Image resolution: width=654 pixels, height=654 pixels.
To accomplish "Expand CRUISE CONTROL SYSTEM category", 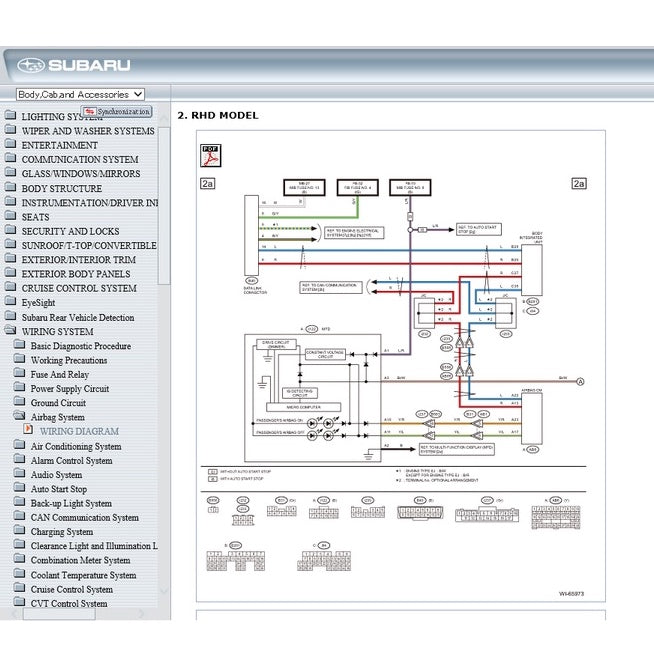I will [79, 288].
